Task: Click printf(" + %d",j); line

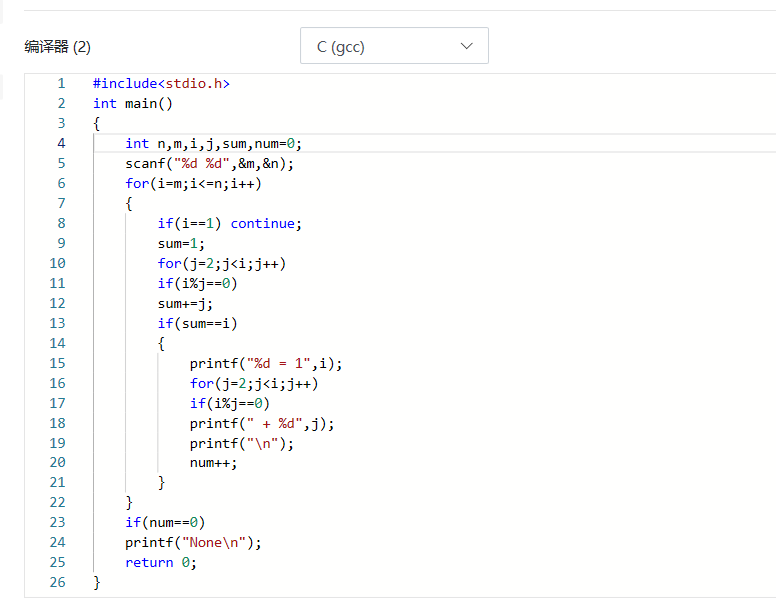Action: pos(262,424)
